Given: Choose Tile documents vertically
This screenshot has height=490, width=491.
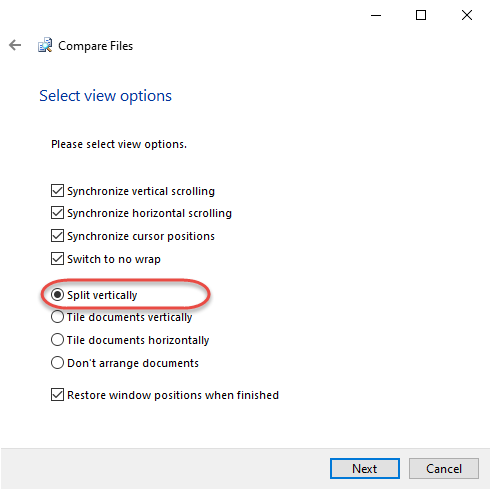Looking at the screenshot, I should pyautogui.click(x=57, y=317).
